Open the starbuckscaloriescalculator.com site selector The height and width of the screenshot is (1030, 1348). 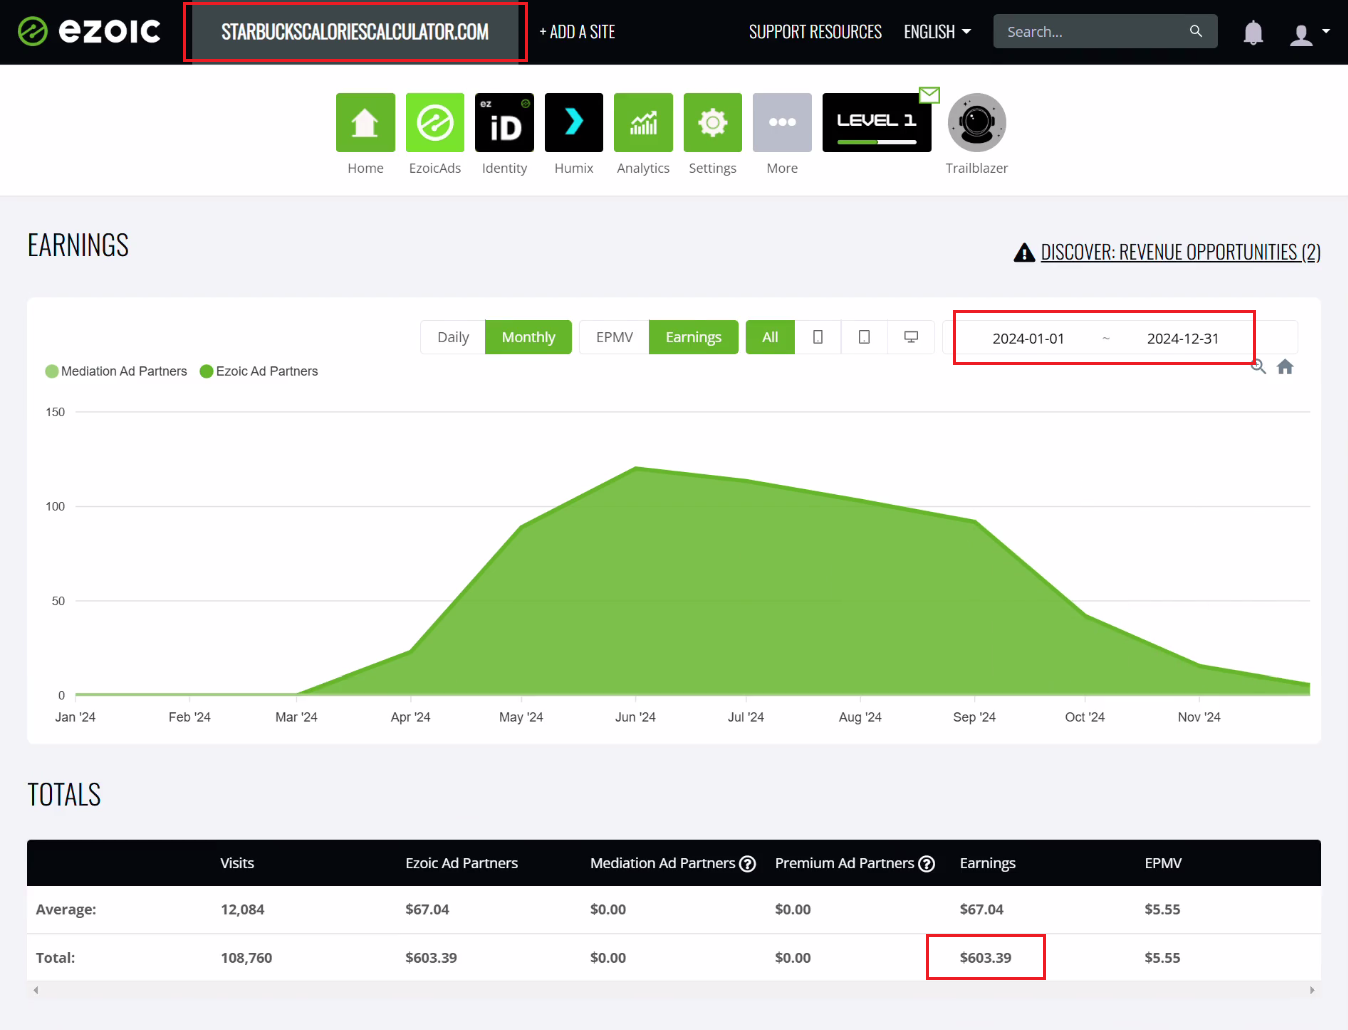click(355, 32)
